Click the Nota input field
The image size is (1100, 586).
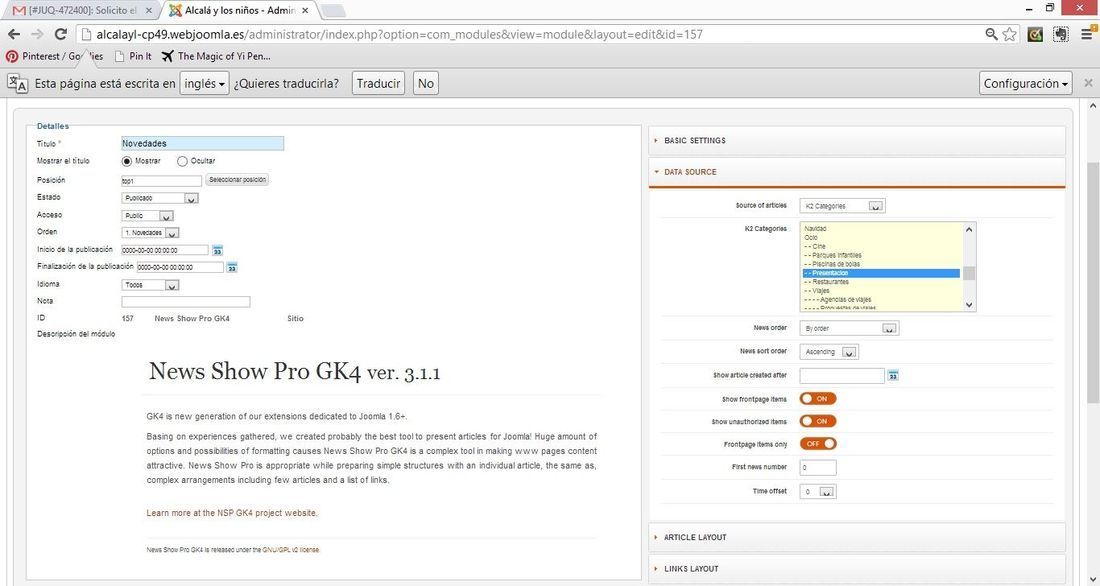pyautogui.click(x=186, y=302)
